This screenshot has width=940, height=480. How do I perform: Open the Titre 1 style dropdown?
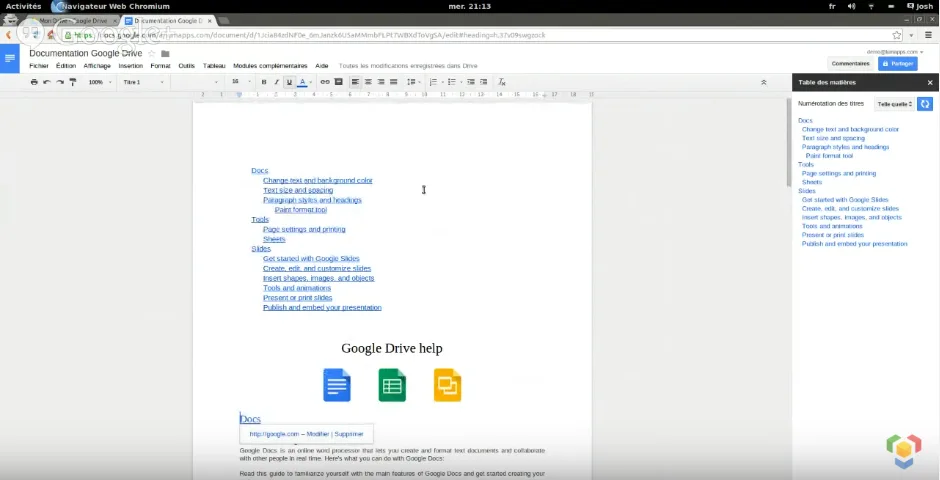pyautogui.click(x=143, y=82)
